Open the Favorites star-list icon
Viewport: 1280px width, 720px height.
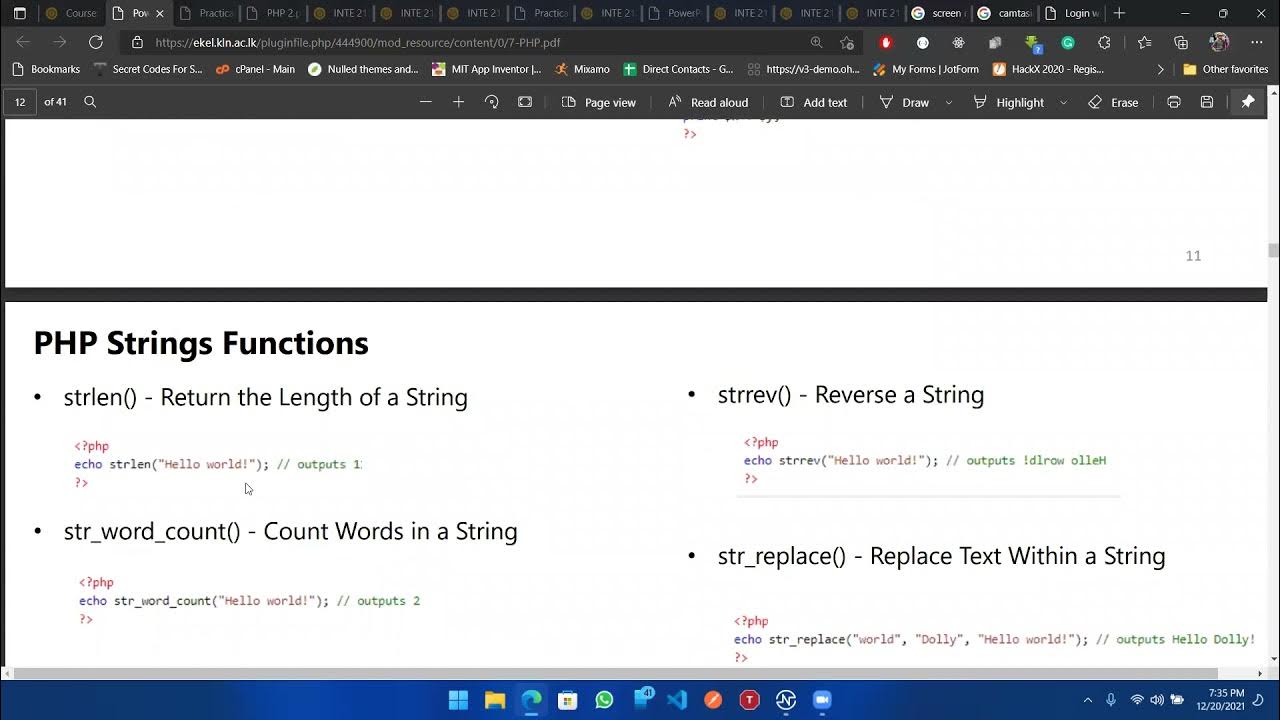pos(1144,42)
